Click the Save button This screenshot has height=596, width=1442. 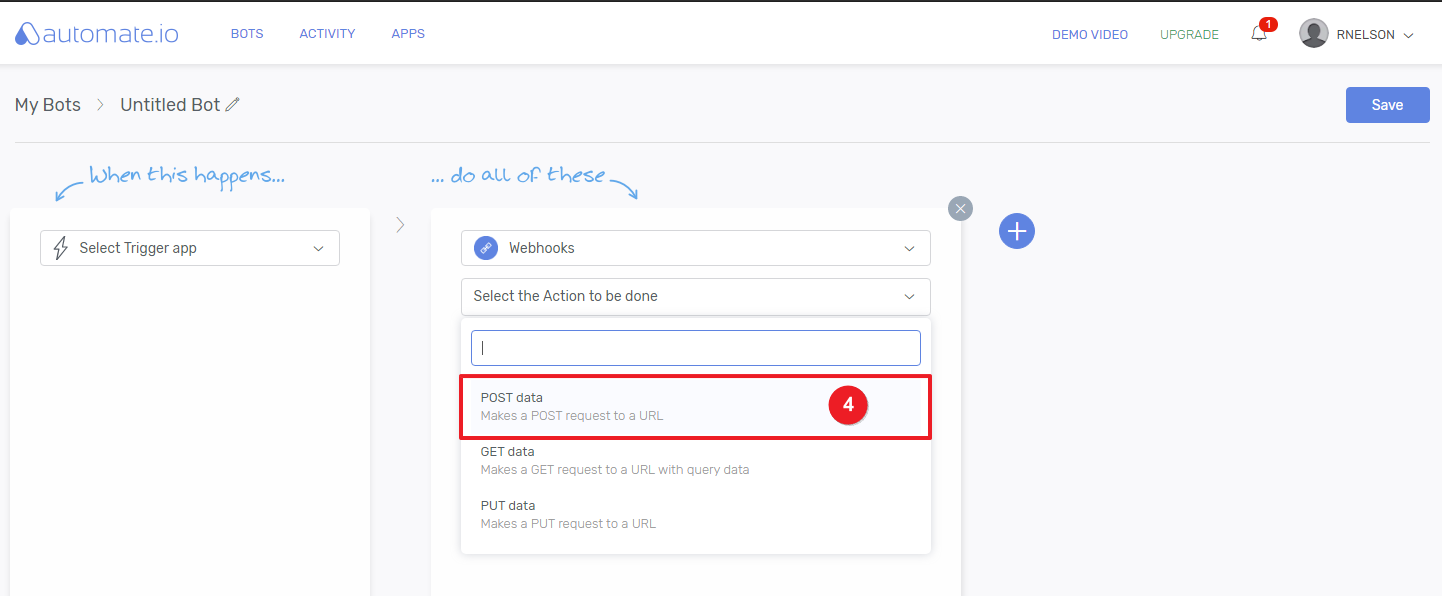(x=1387, y=105)
